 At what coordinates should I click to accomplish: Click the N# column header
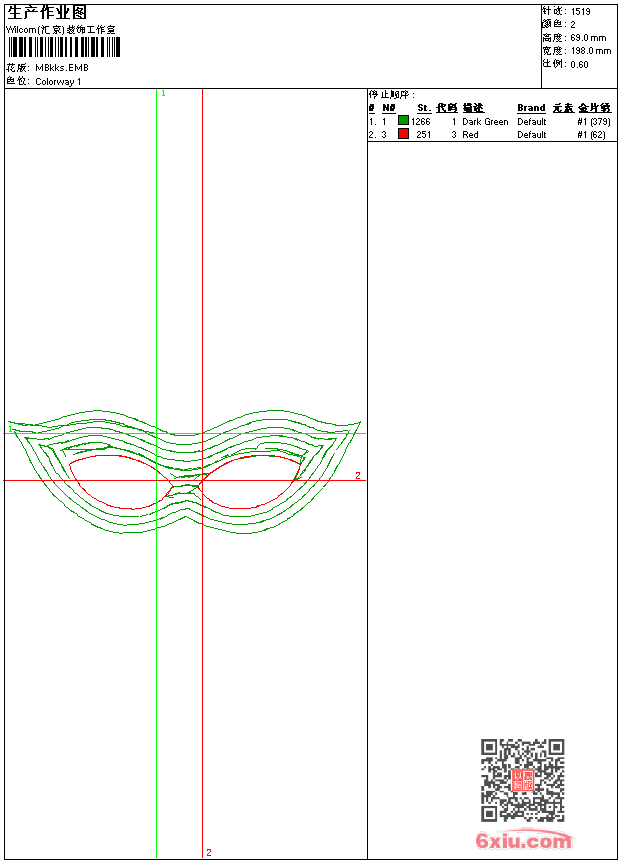tap(388, 108)
